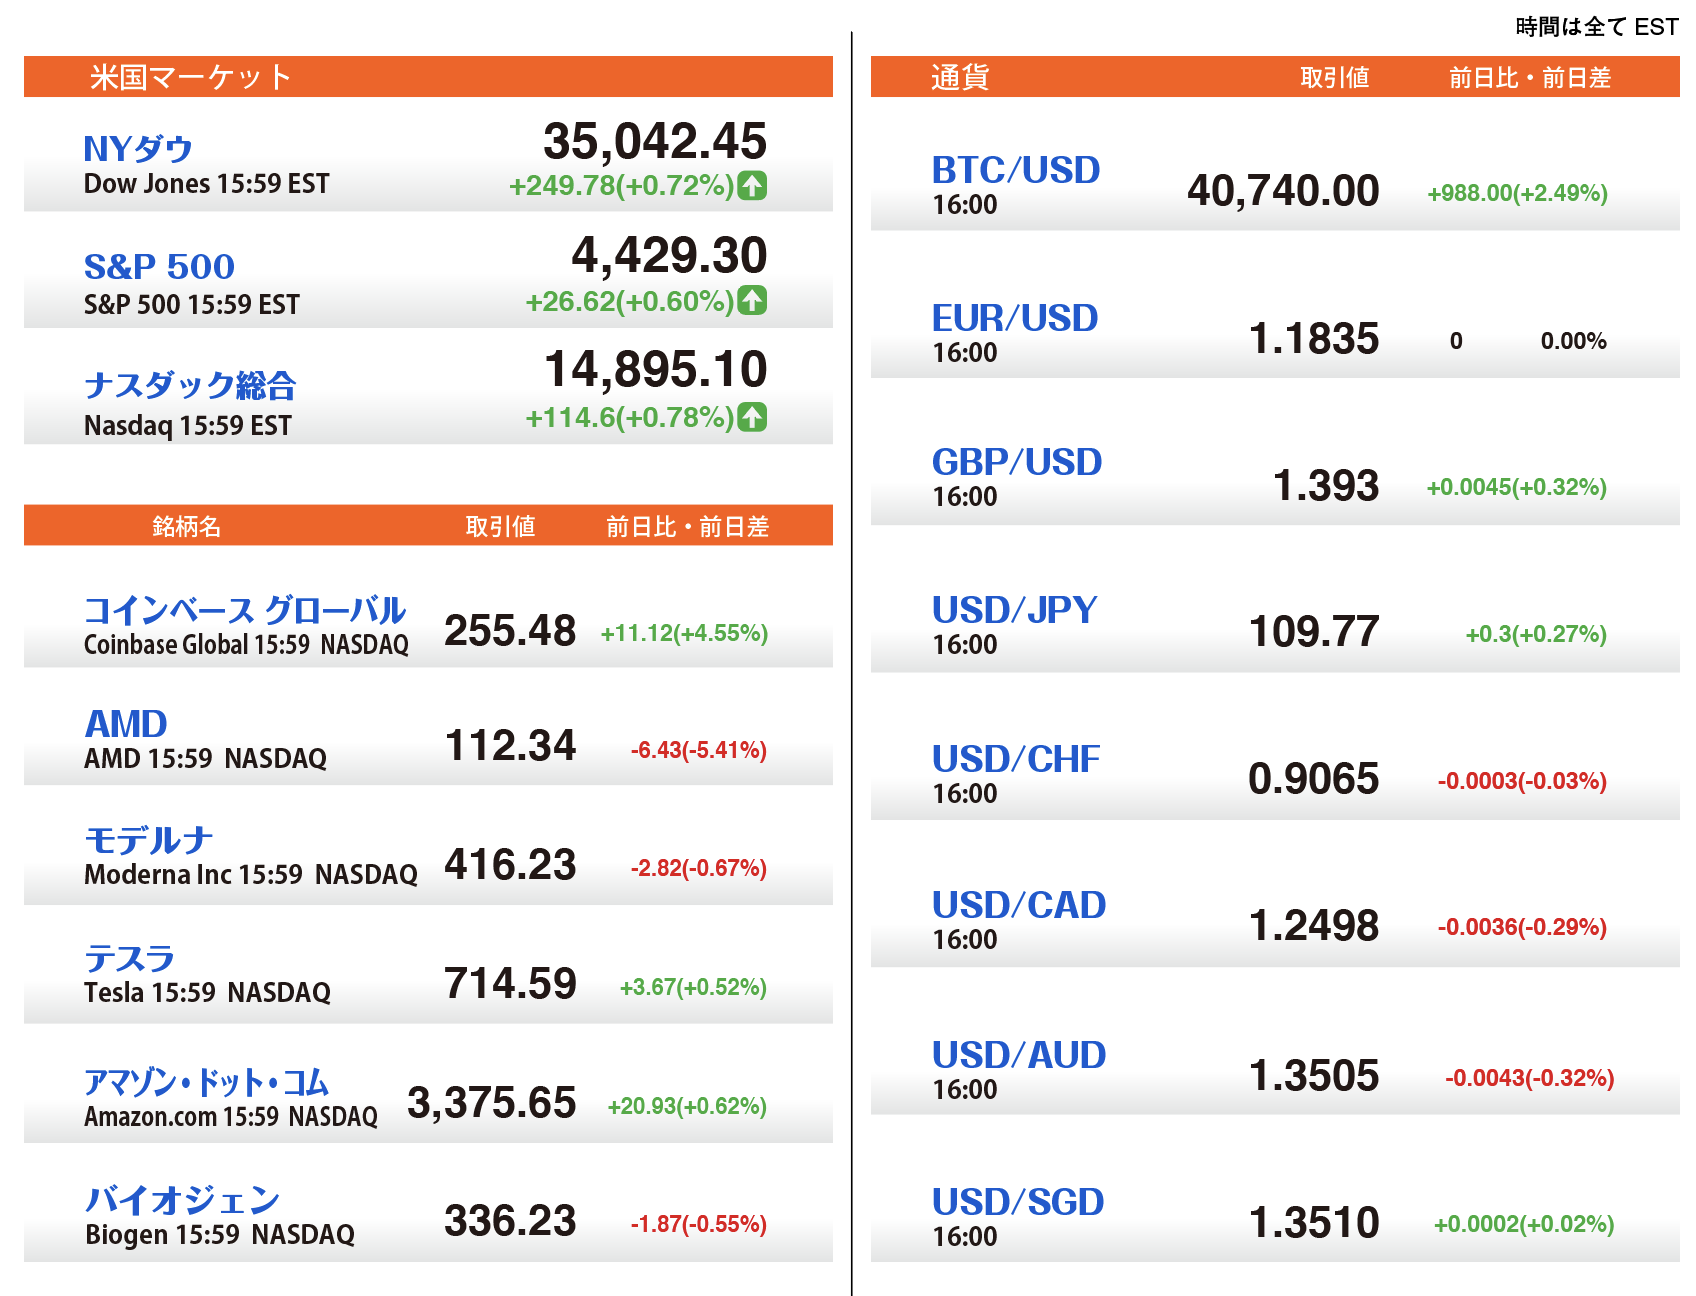Click the green up arrow beside ナスダック総合 change

[752, 417]
